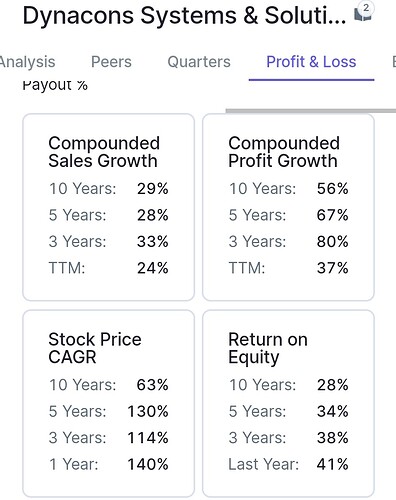Select the 5 Years stock CAGR 130% value

tap(148, 411)
